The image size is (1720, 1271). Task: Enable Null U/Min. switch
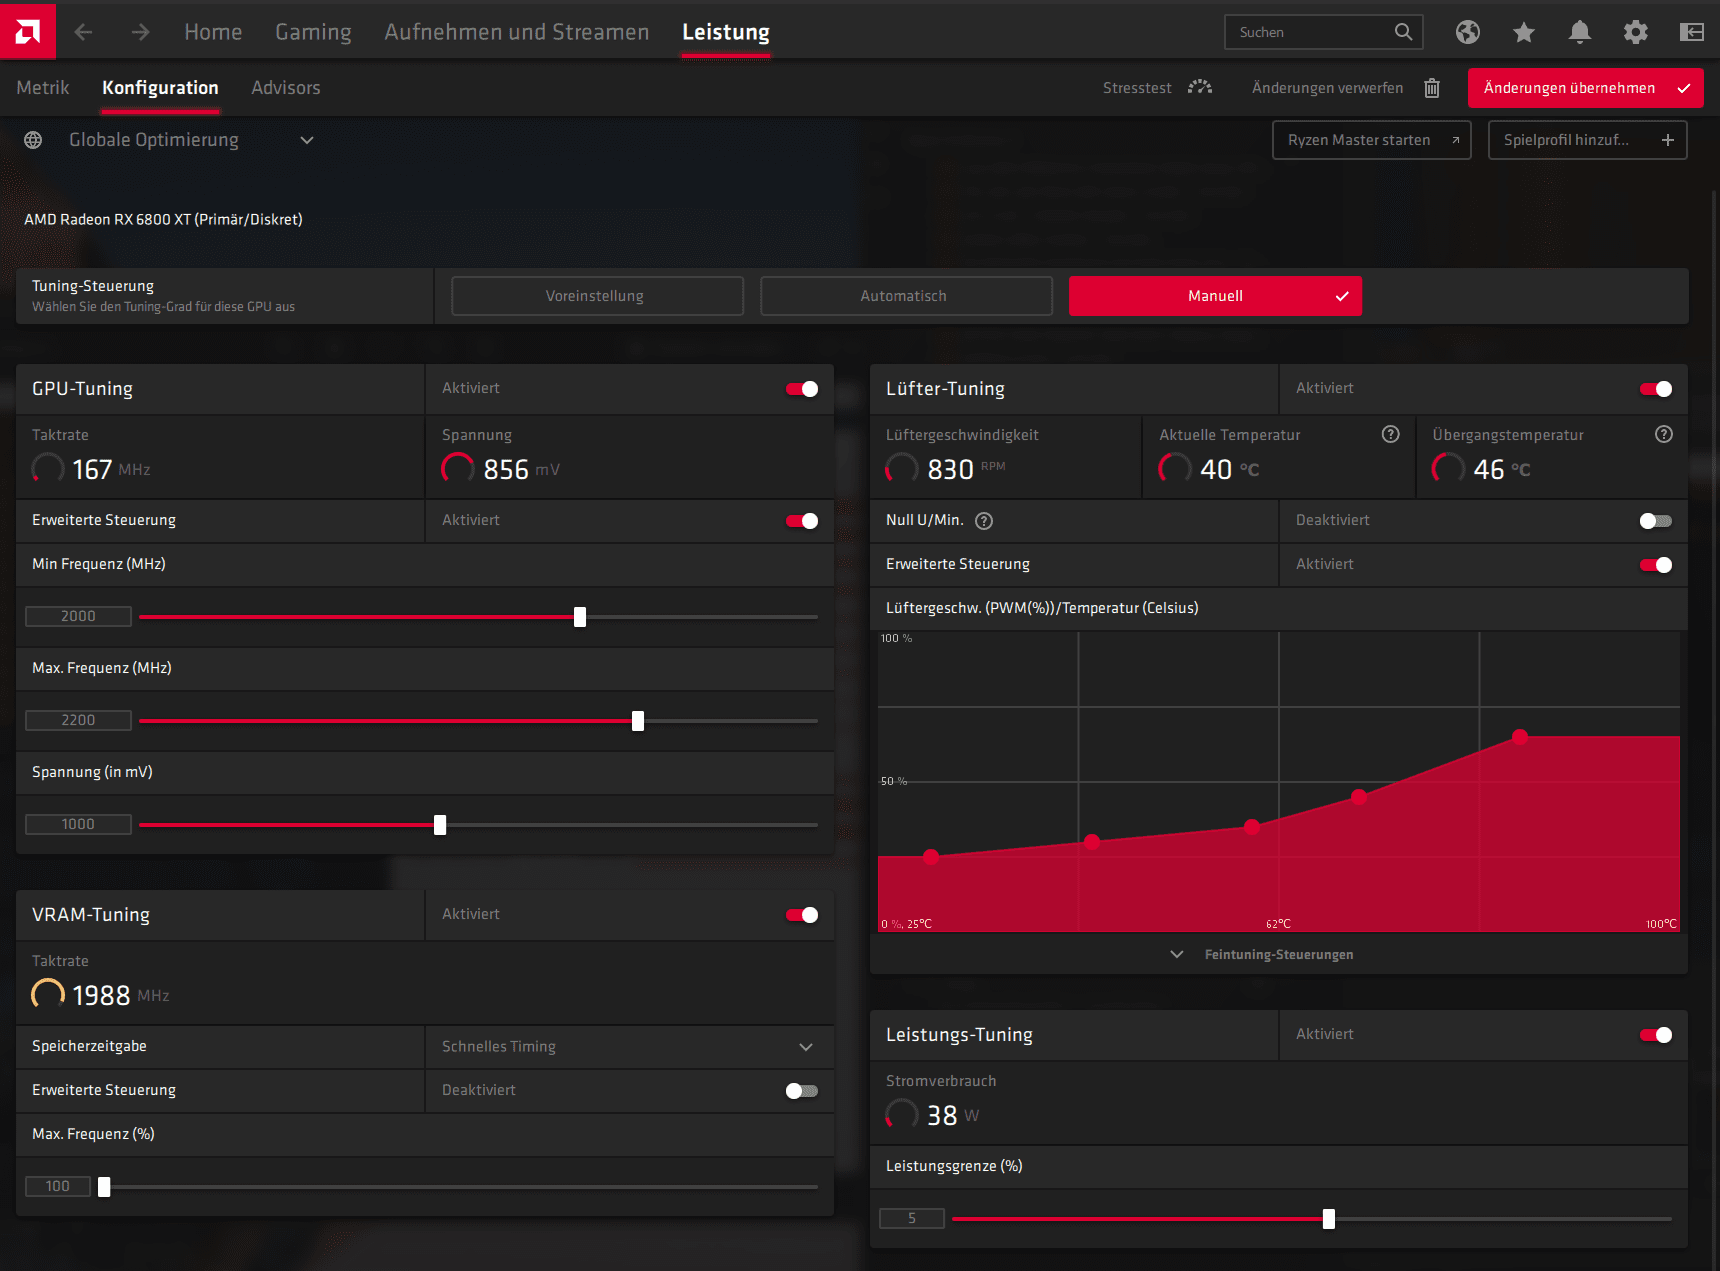tap(1656, 521)
